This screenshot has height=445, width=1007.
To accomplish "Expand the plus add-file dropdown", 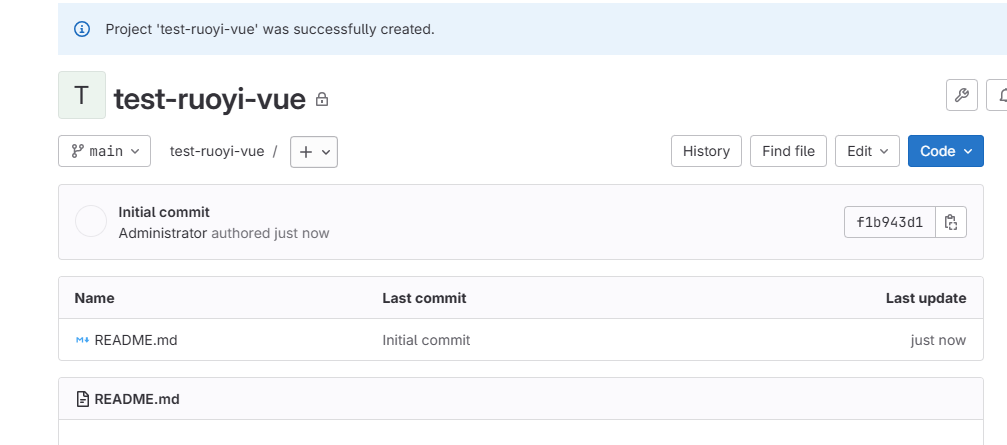I will click(313, 151).
